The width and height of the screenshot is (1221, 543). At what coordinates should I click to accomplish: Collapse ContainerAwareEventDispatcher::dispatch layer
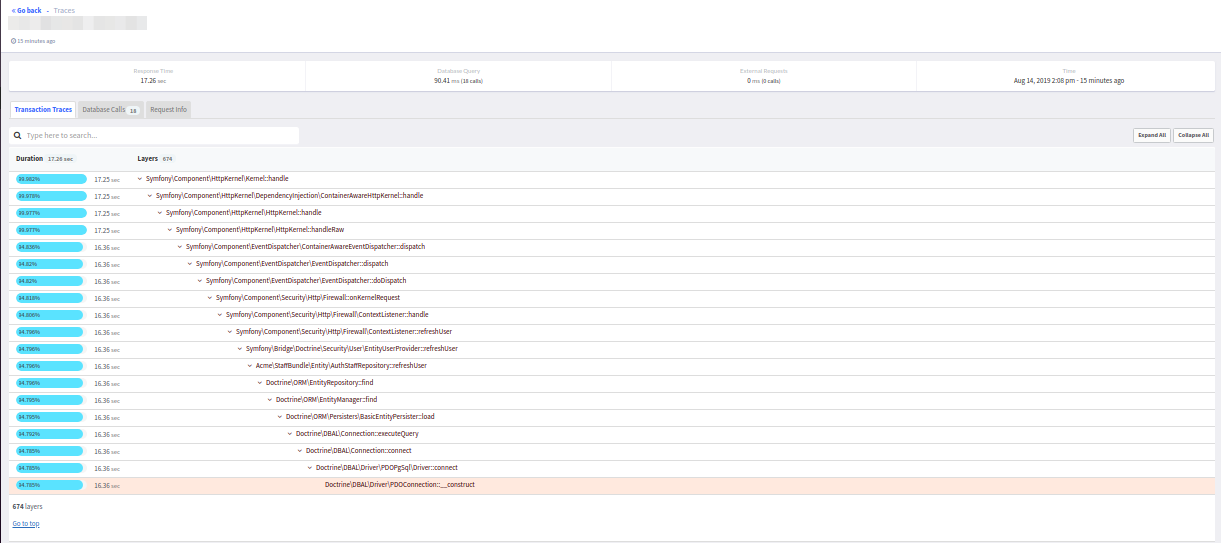tap(180, 247)
